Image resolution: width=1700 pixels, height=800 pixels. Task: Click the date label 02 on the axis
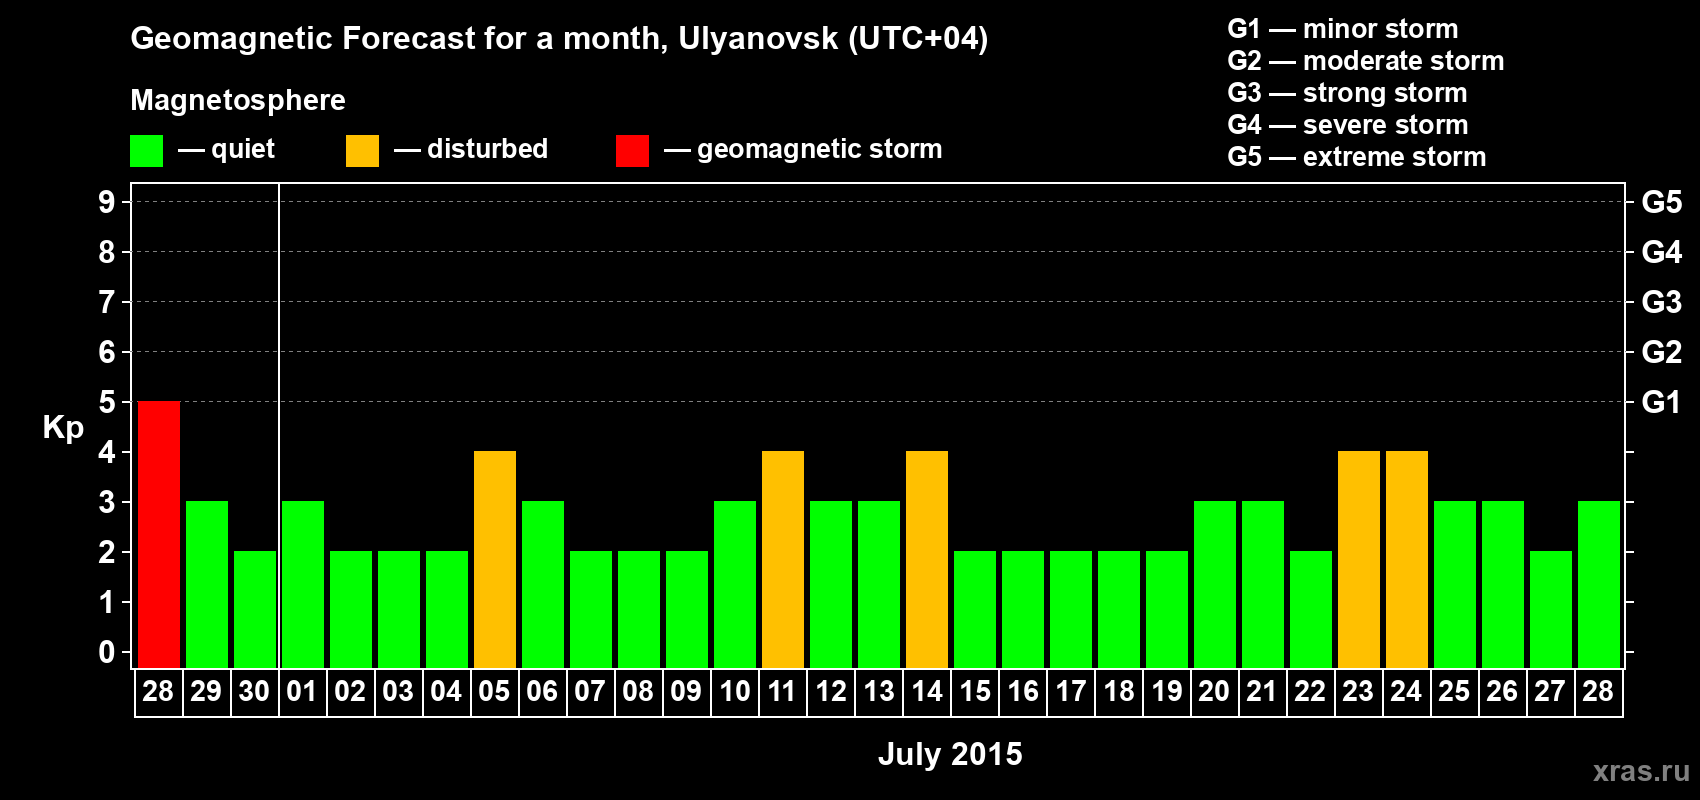coord(350,691)
